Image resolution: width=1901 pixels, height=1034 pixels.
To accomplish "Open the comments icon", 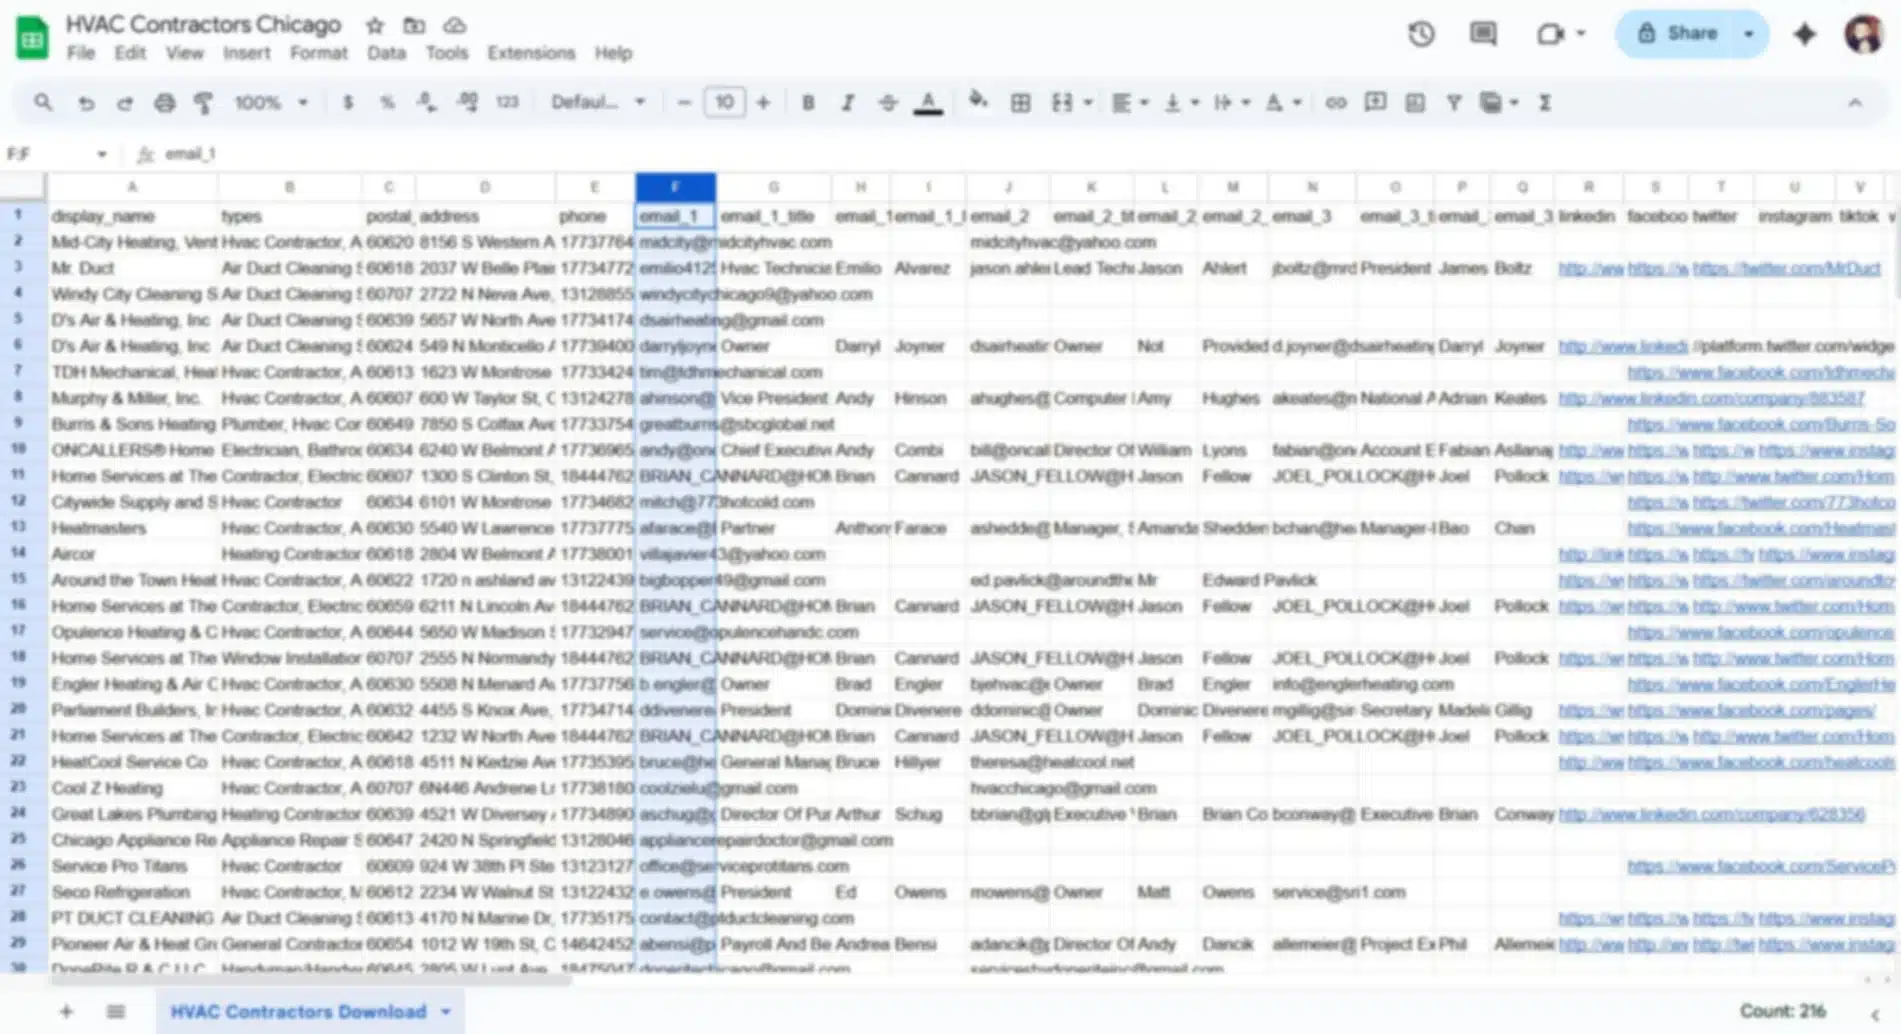I will click(x=1482, y=34).
